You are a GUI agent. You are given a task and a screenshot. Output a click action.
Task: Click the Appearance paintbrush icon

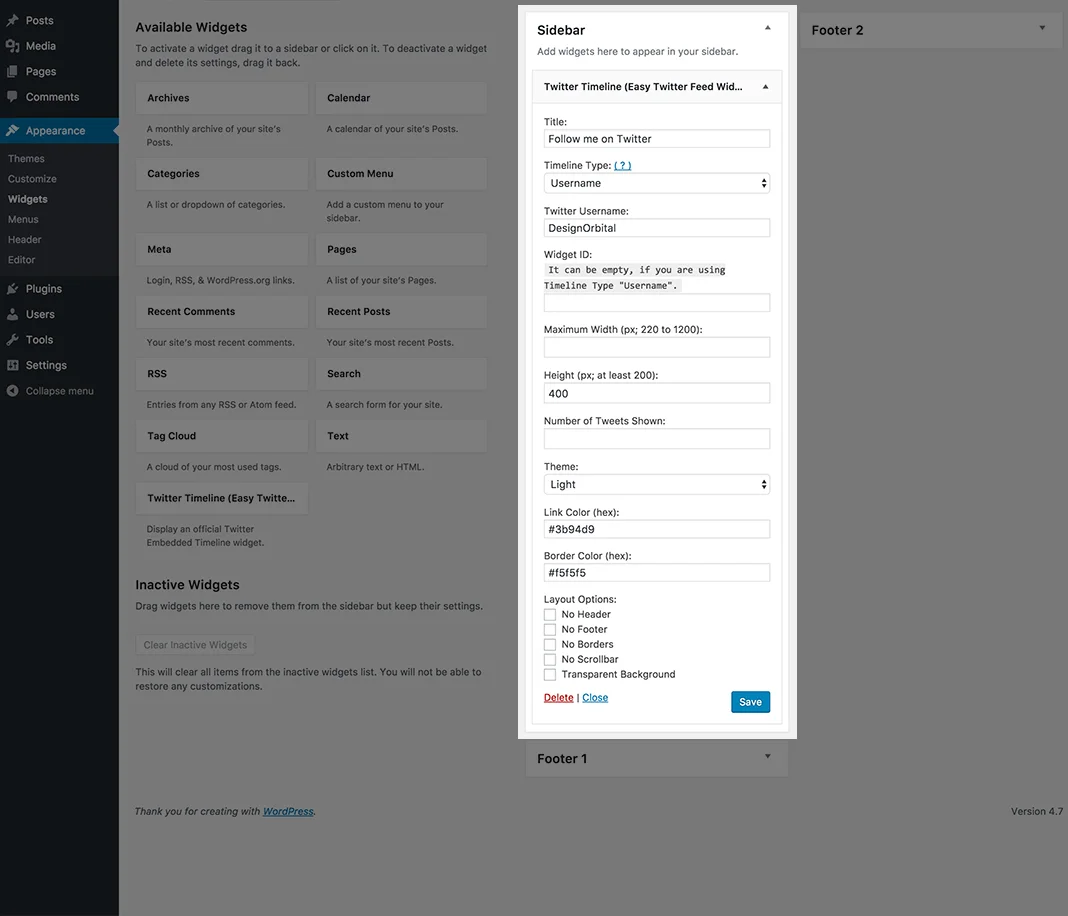[12, 131]
